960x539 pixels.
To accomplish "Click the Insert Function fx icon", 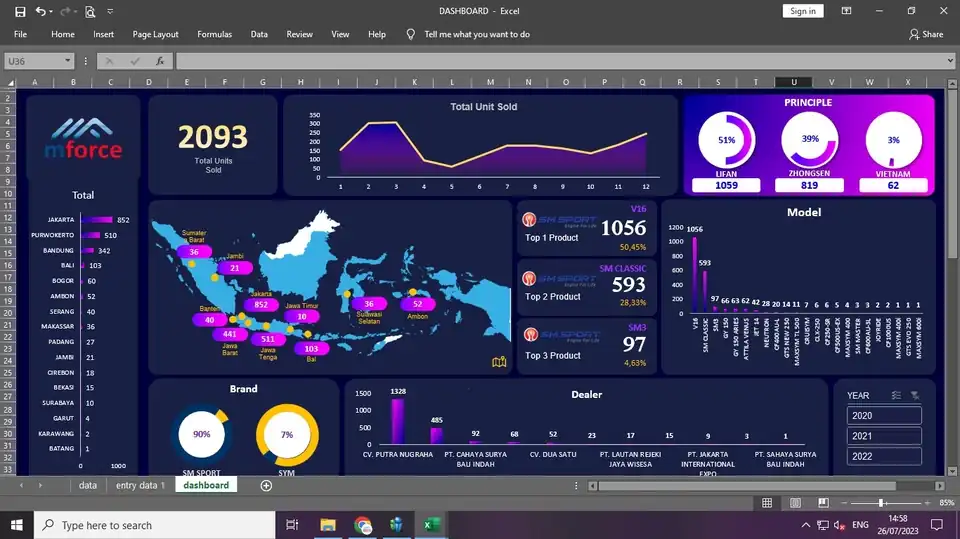I will click(x=160, y=61).
